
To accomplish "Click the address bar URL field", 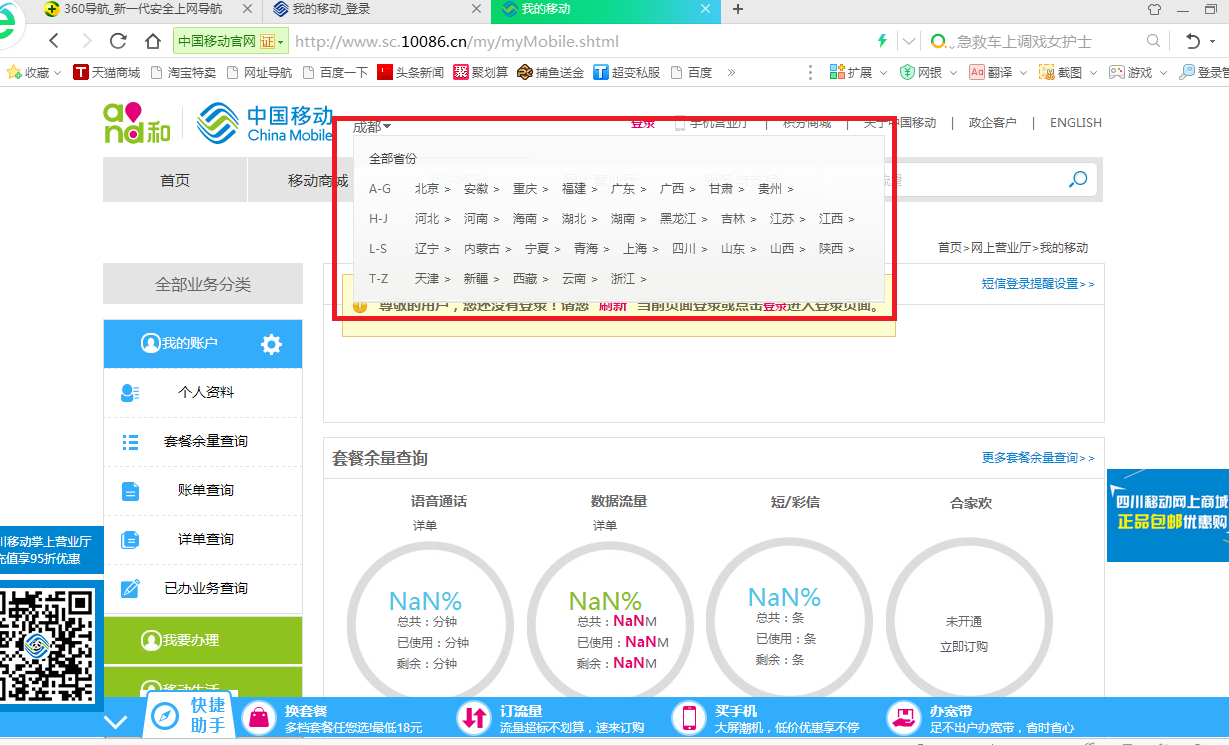I will click(580, 42).
